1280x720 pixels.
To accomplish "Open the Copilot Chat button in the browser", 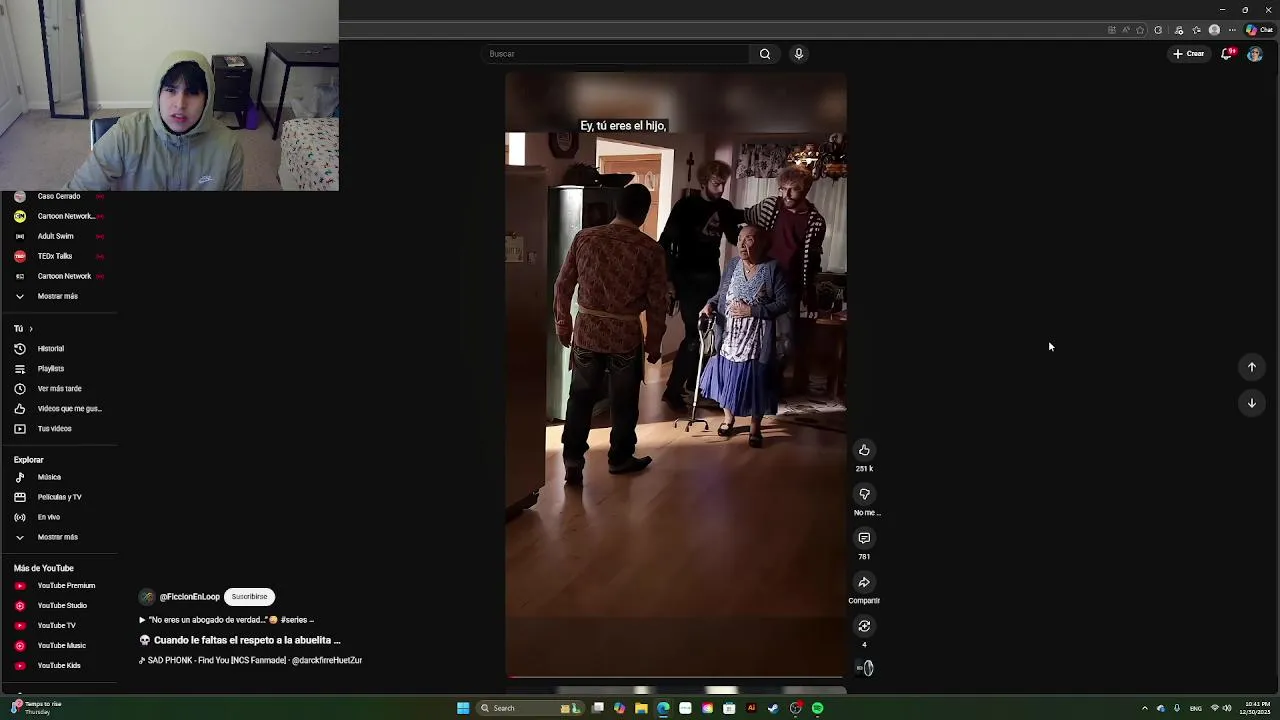I will coord(1259,30).
